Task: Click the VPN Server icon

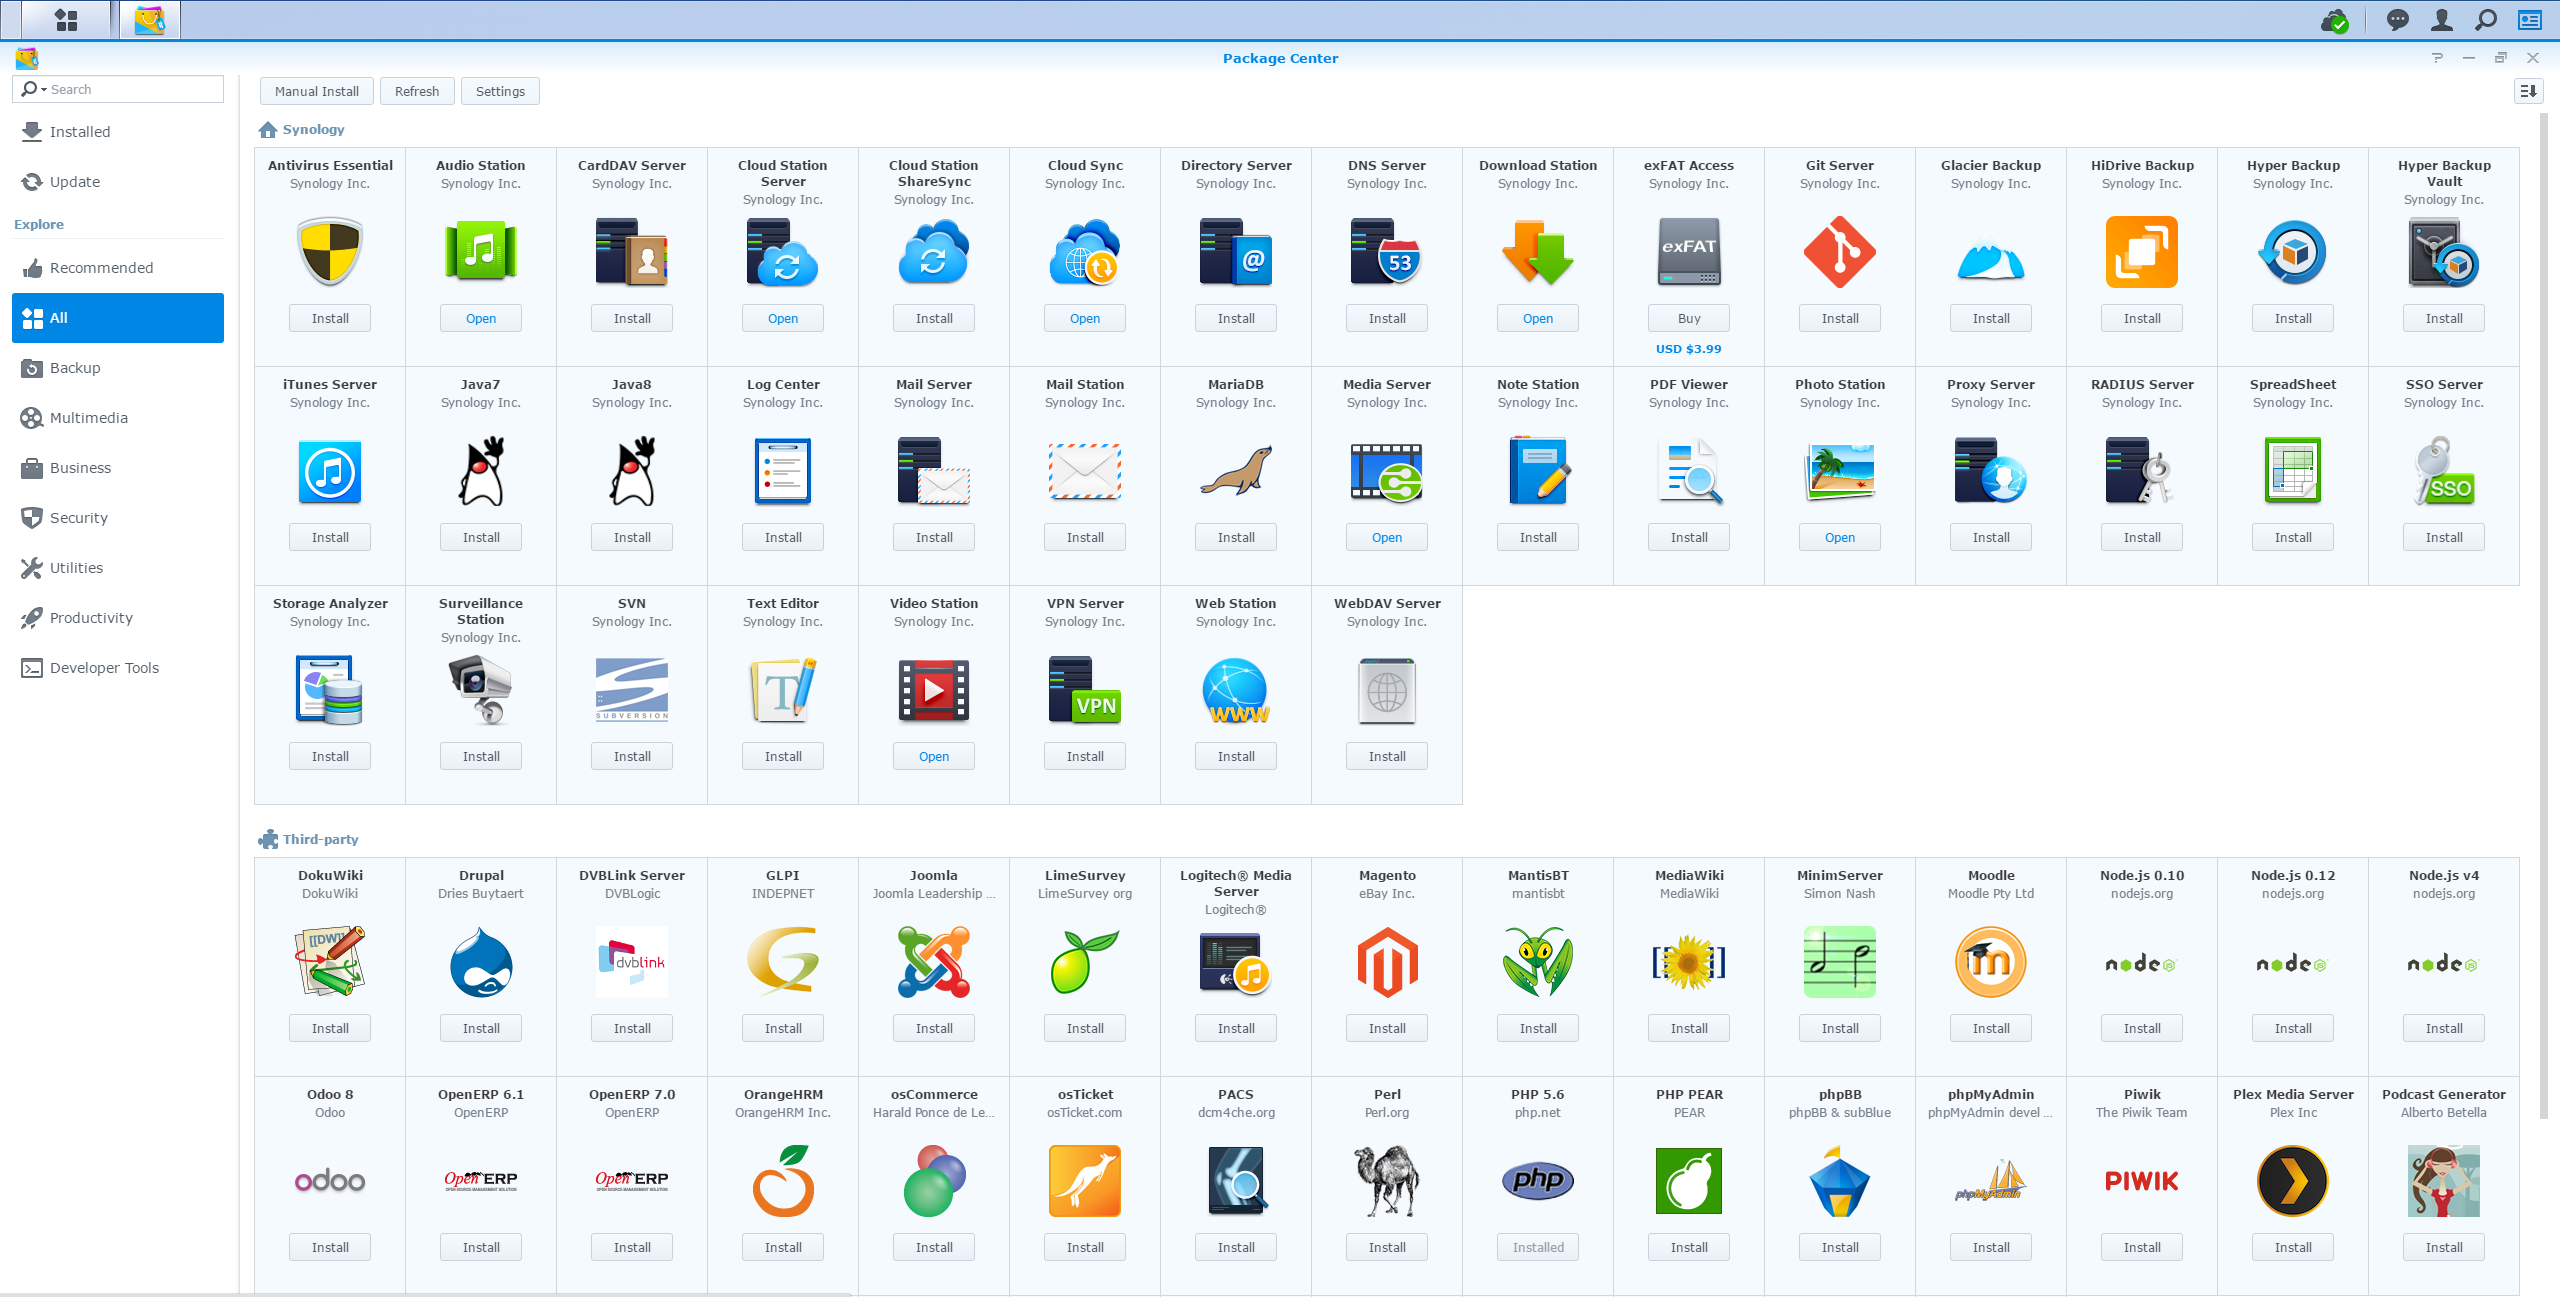Action: click(x=1085, y=690)
